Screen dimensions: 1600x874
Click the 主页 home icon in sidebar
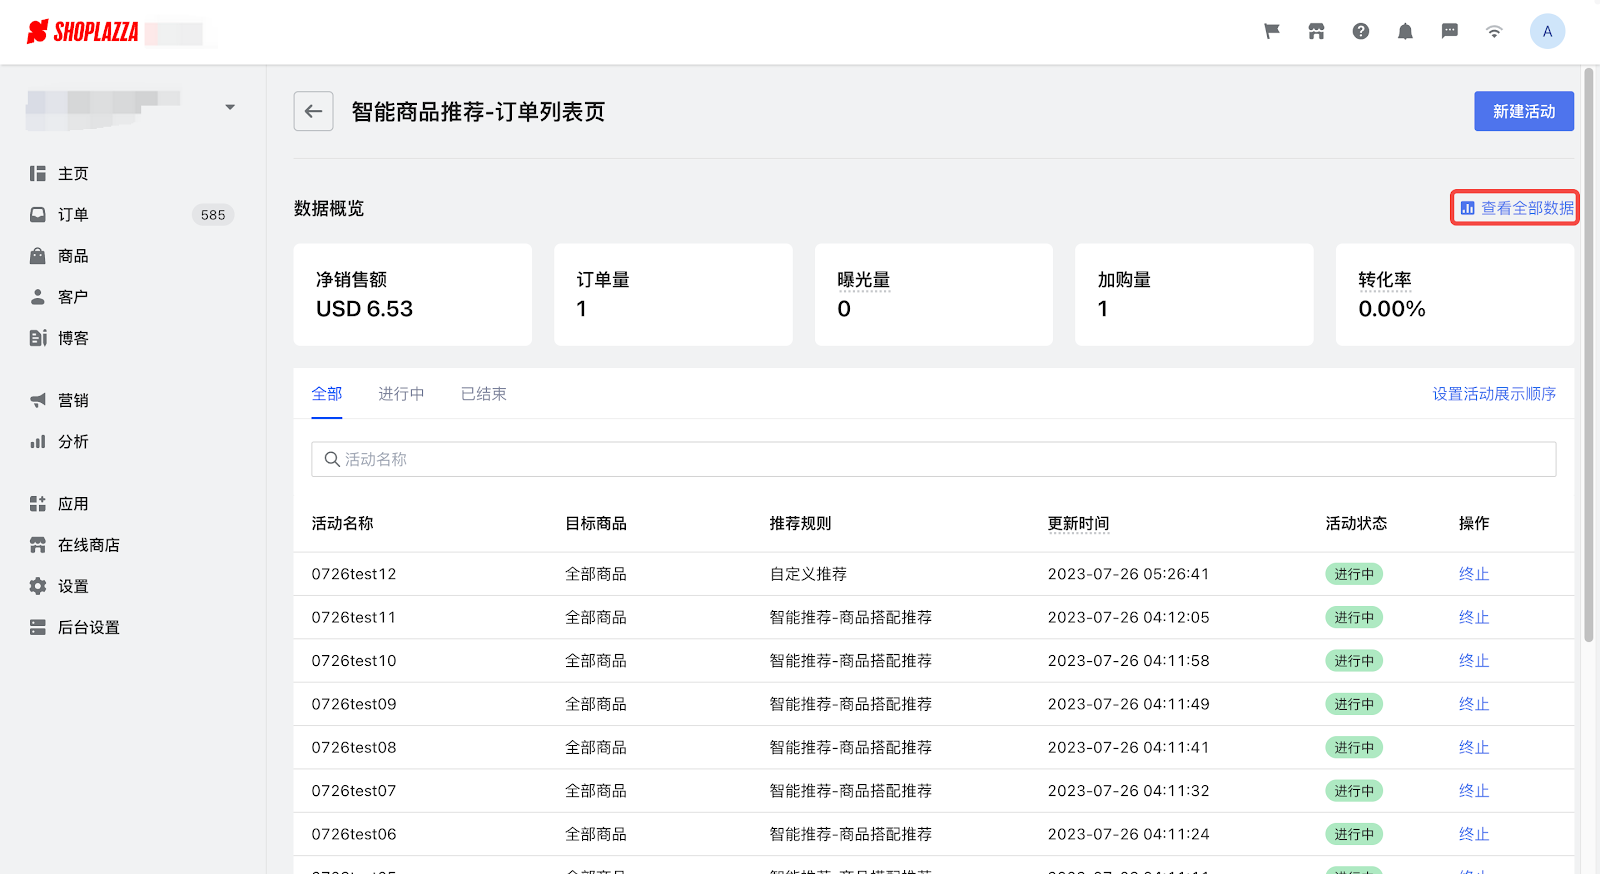(38, 174)
